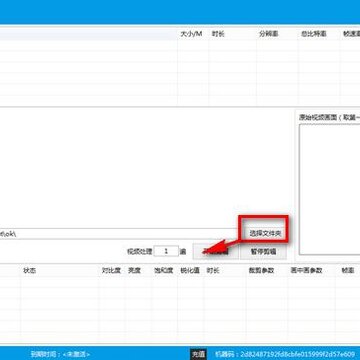The height and width of the screenshot is (360, 360).
Task: Click the 机器码 machine code text
Action: point(285,354)
